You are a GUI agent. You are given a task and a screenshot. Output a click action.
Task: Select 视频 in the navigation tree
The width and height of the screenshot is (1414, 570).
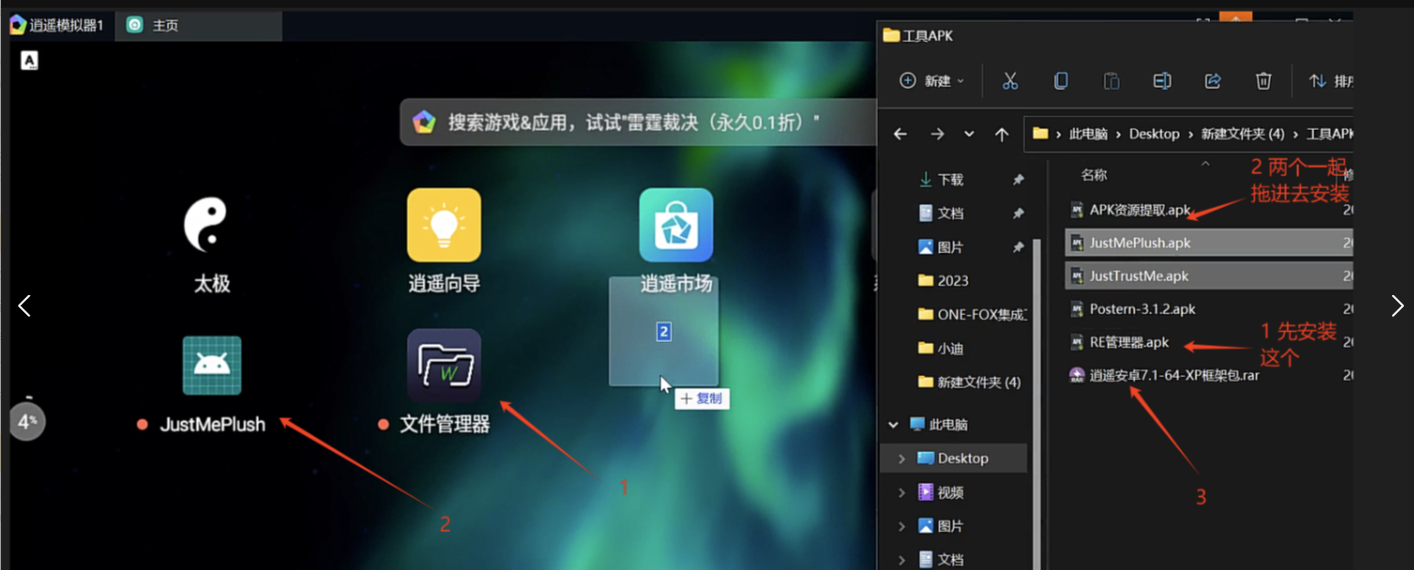(939, 492)
